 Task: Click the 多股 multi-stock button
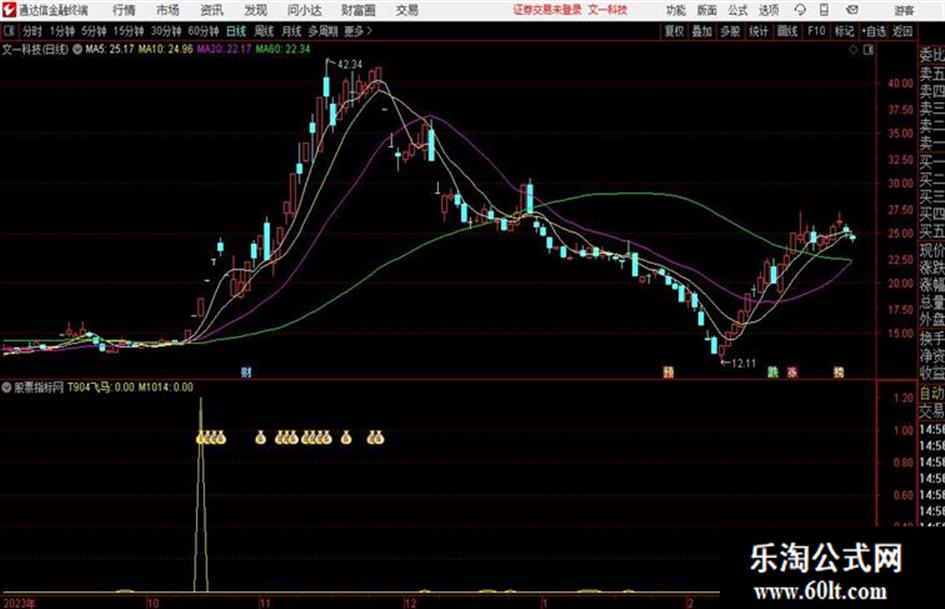coord(730,31)
